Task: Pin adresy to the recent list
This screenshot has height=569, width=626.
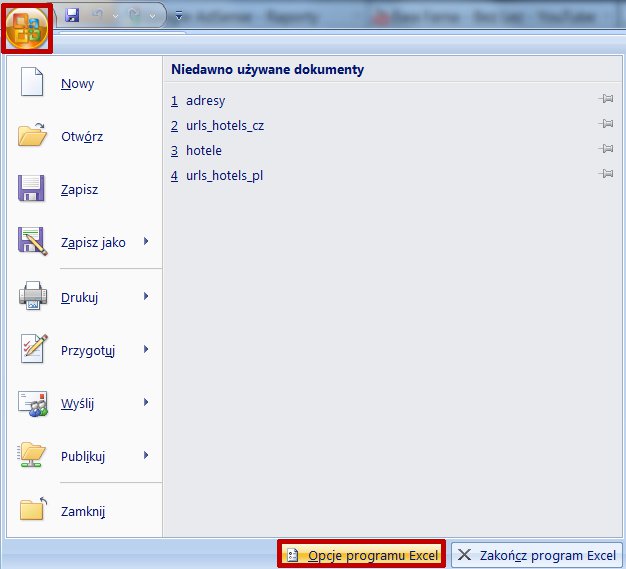Action: pos(606,99)
